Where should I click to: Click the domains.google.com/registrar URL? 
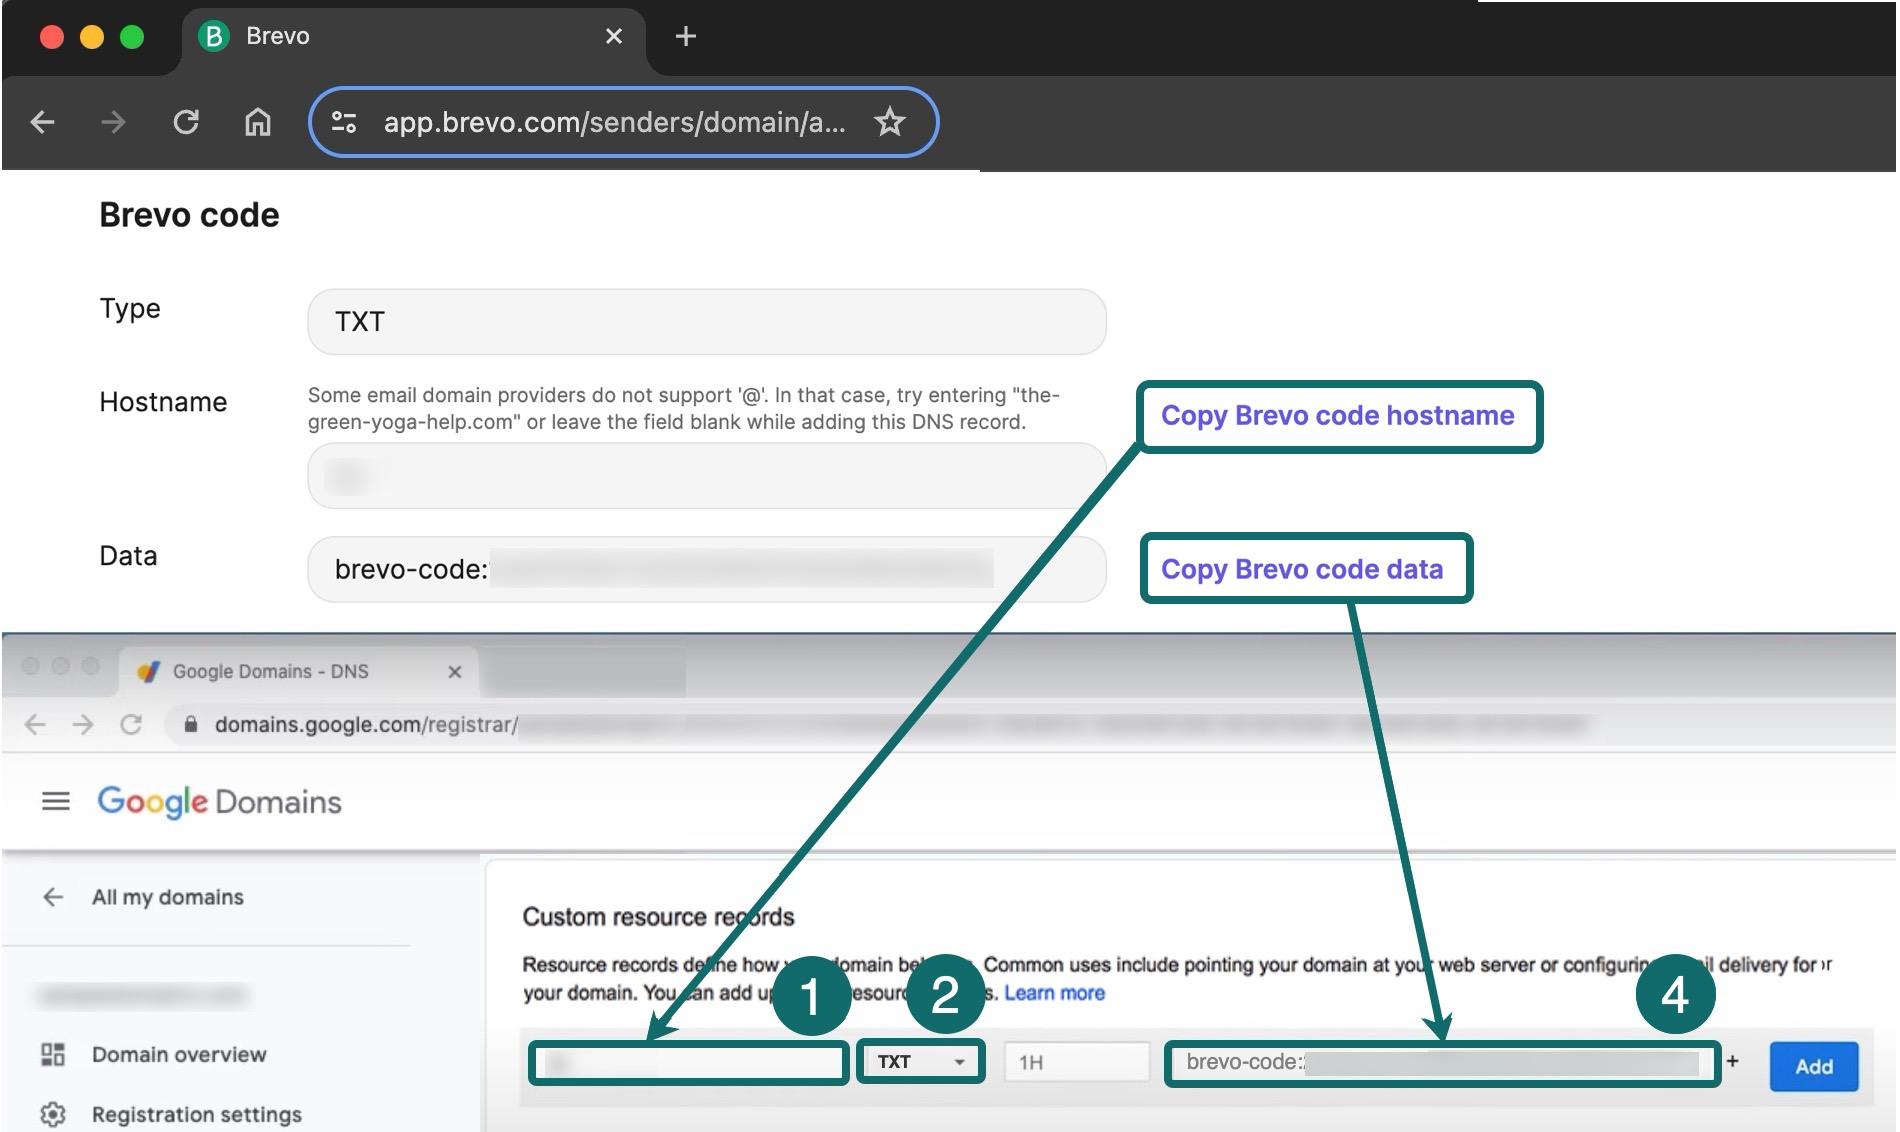(366, 724)
